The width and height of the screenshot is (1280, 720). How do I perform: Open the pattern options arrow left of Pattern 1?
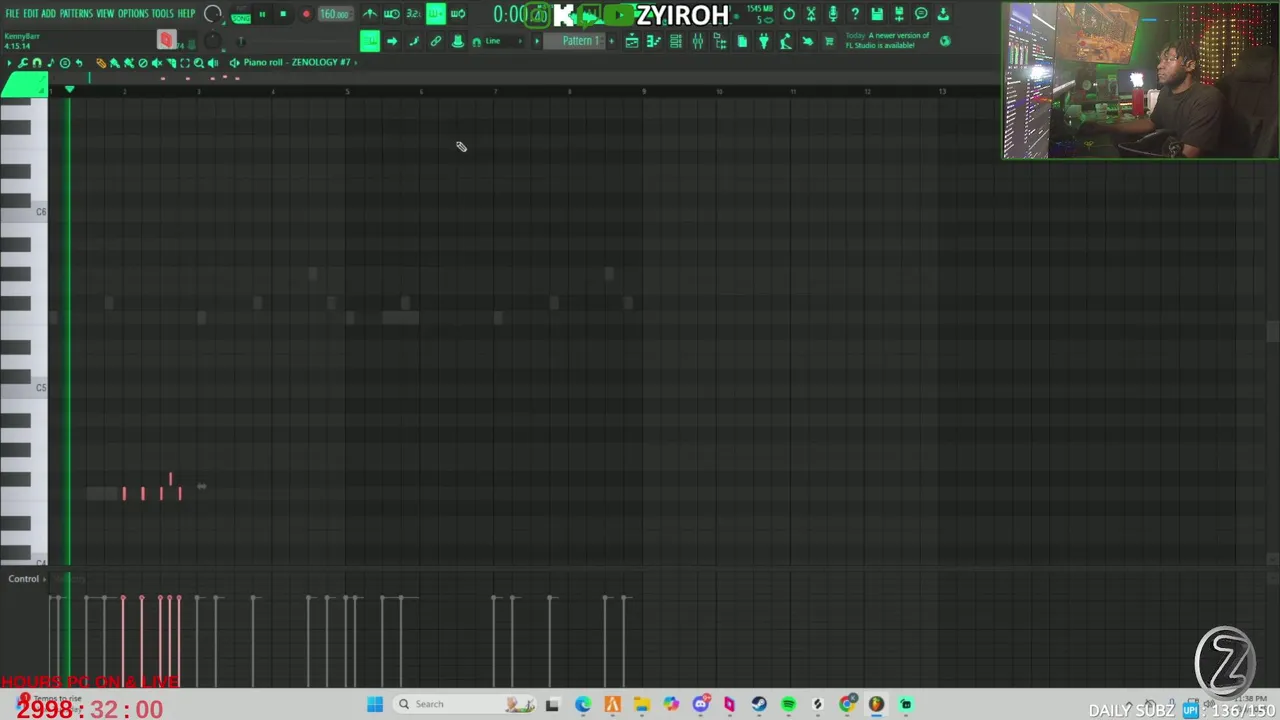(x=537, y=41)
